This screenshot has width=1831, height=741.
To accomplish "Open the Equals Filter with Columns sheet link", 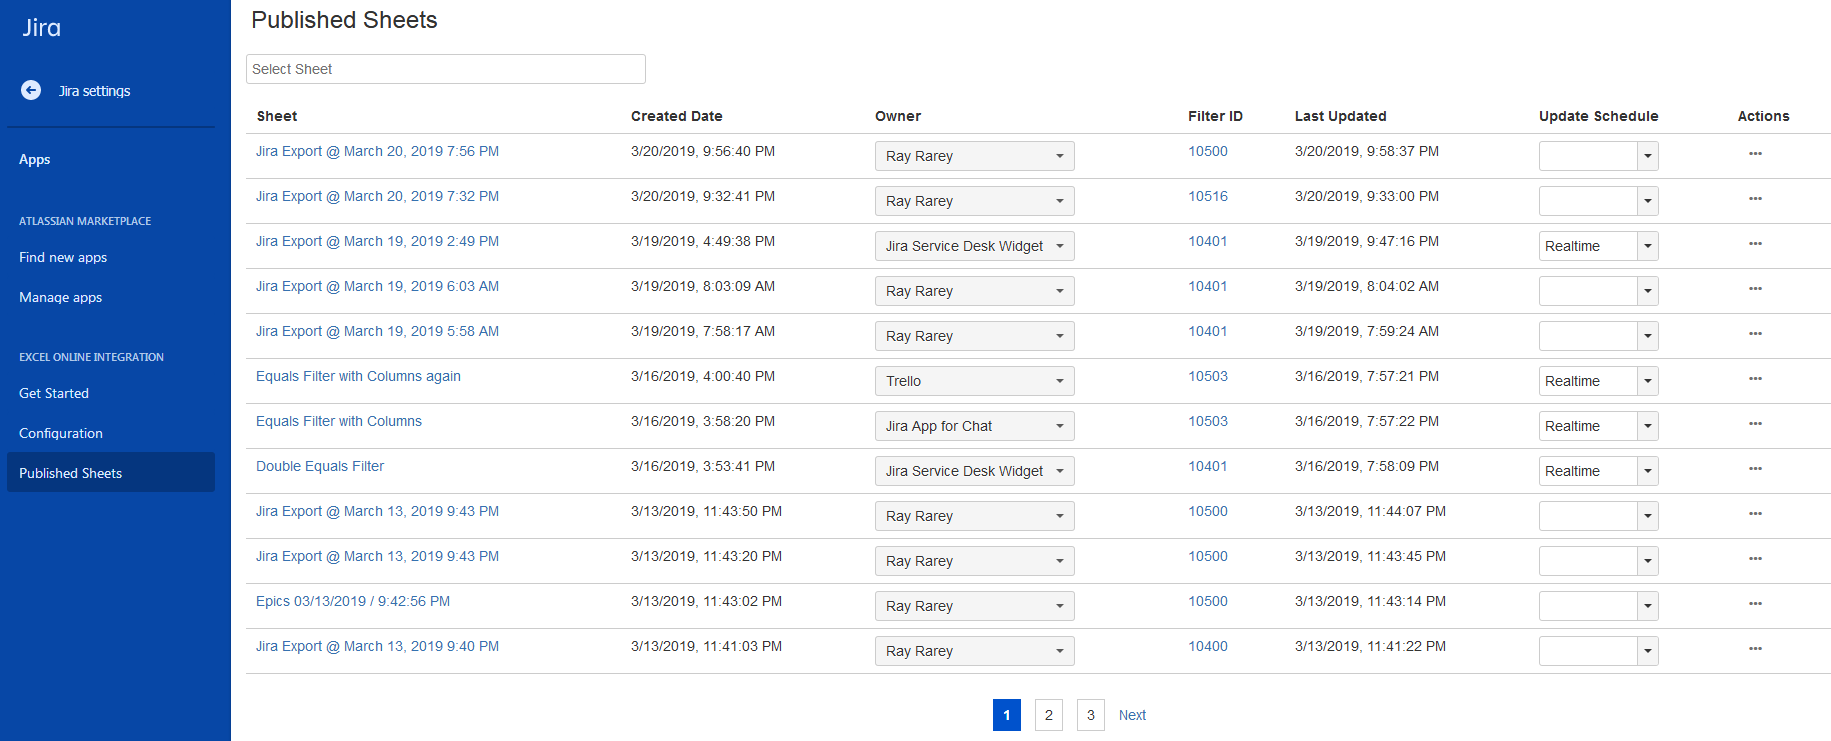I will pos(339,421).
